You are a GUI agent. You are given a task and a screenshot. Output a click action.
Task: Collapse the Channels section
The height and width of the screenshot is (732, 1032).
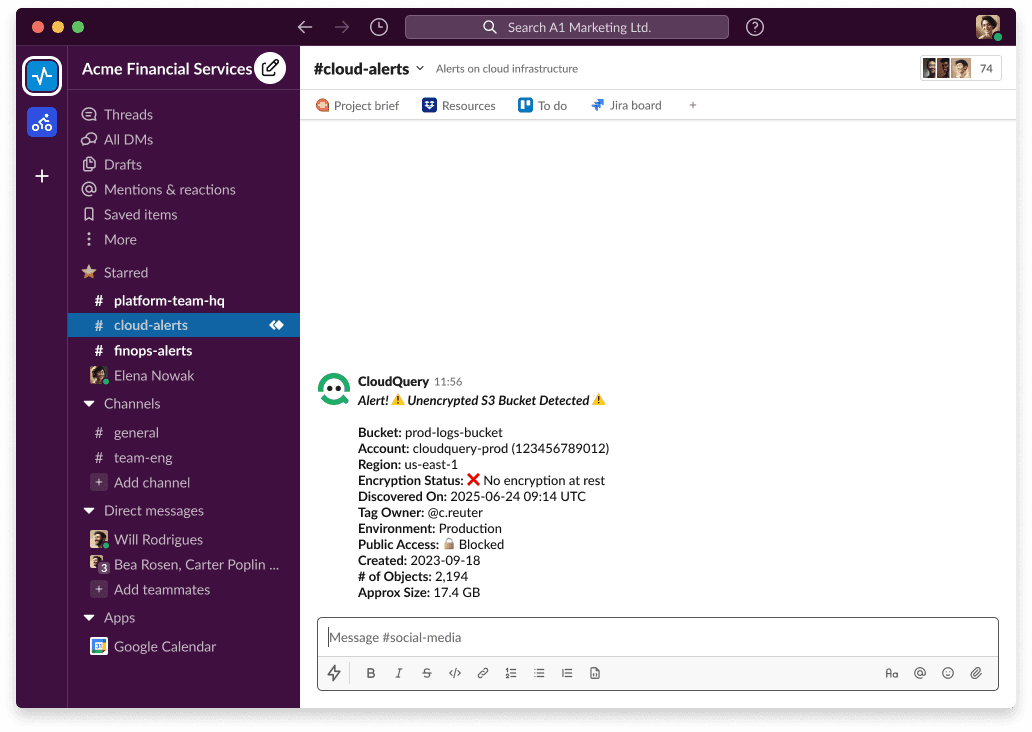coord(89,404)
